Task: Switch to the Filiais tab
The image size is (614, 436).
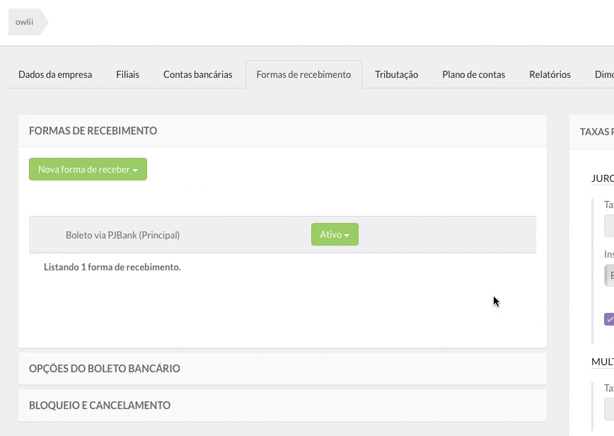Action: point(128,74)
